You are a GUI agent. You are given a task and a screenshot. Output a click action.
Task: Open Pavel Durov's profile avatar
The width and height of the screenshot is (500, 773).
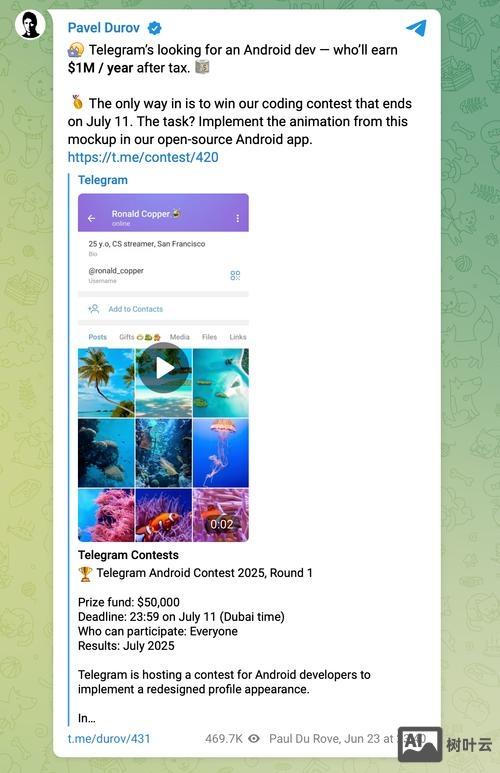click(30, 24)
